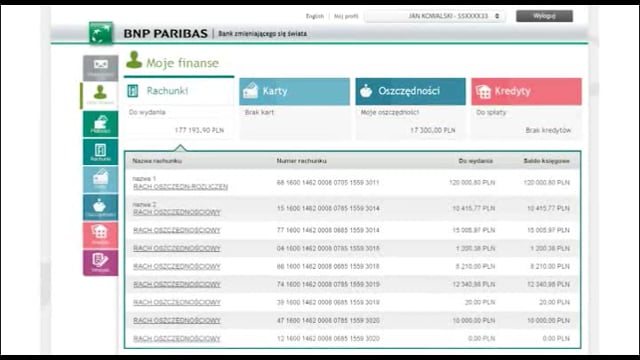Click the Nazwa rachunku column header
640x360 pixels.
pyautogui.click(x=157, y=161)
